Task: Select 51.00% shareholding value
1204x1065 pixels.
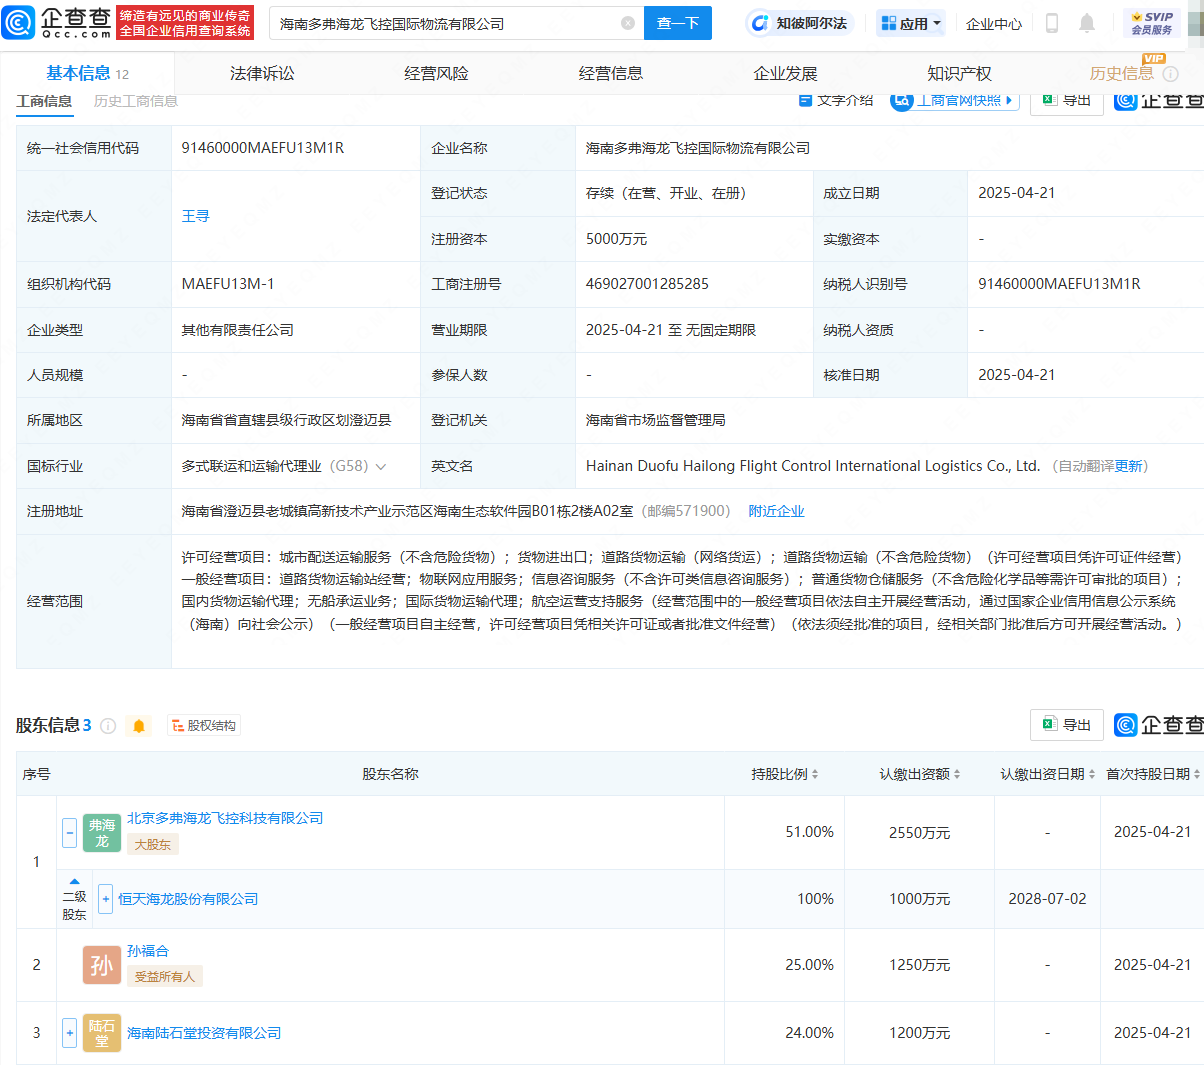Action: [x=809, y=832]
